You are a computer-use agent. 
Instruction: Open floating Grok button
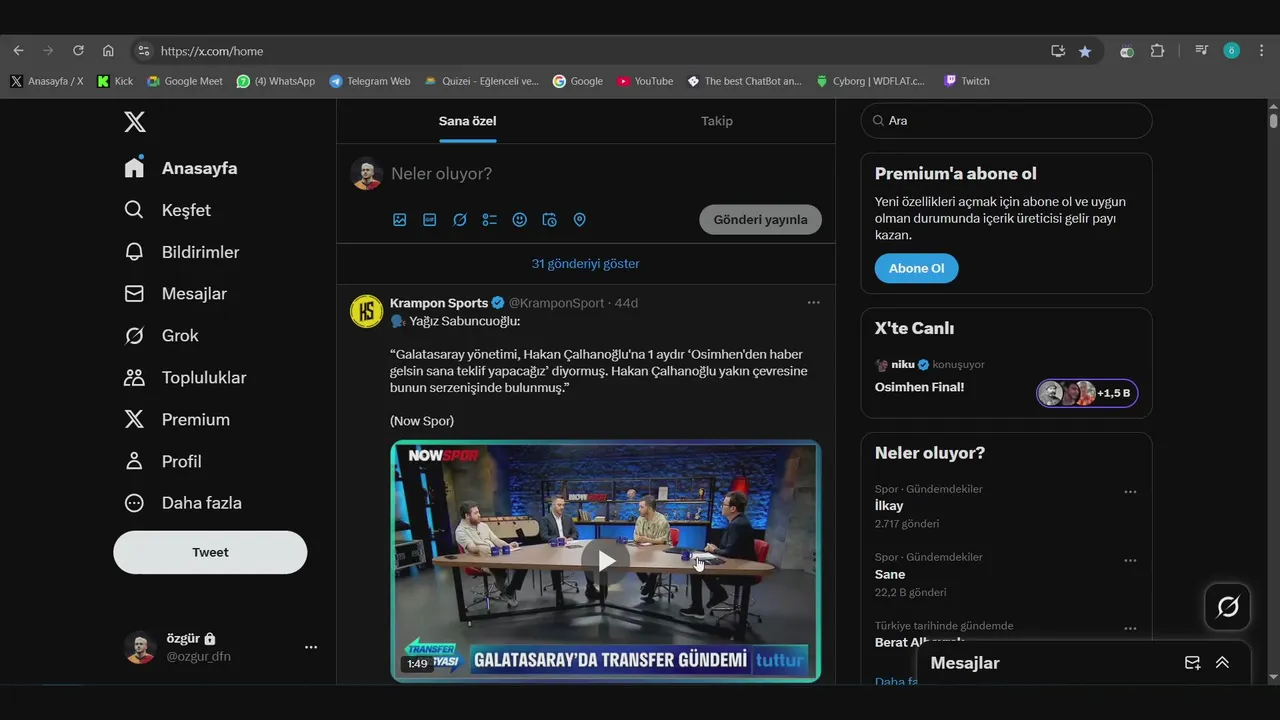1228,606
